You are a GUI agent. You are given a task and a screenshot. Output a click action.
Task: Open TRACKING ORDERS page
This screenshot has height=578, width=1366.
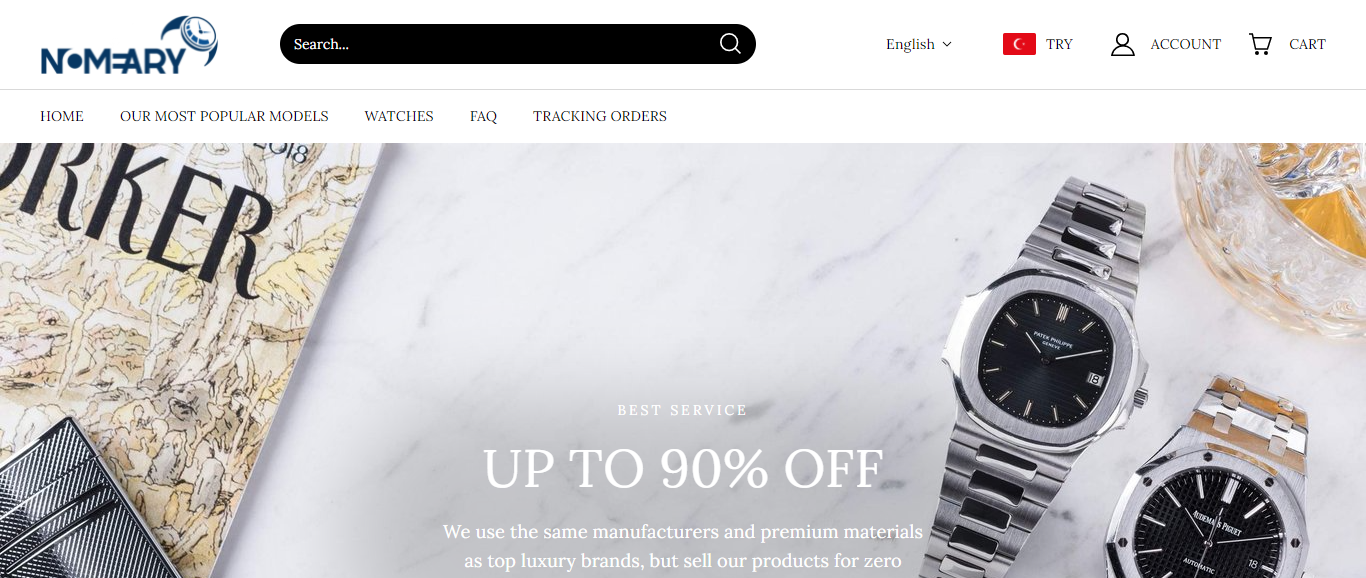(x=600, y=116)
